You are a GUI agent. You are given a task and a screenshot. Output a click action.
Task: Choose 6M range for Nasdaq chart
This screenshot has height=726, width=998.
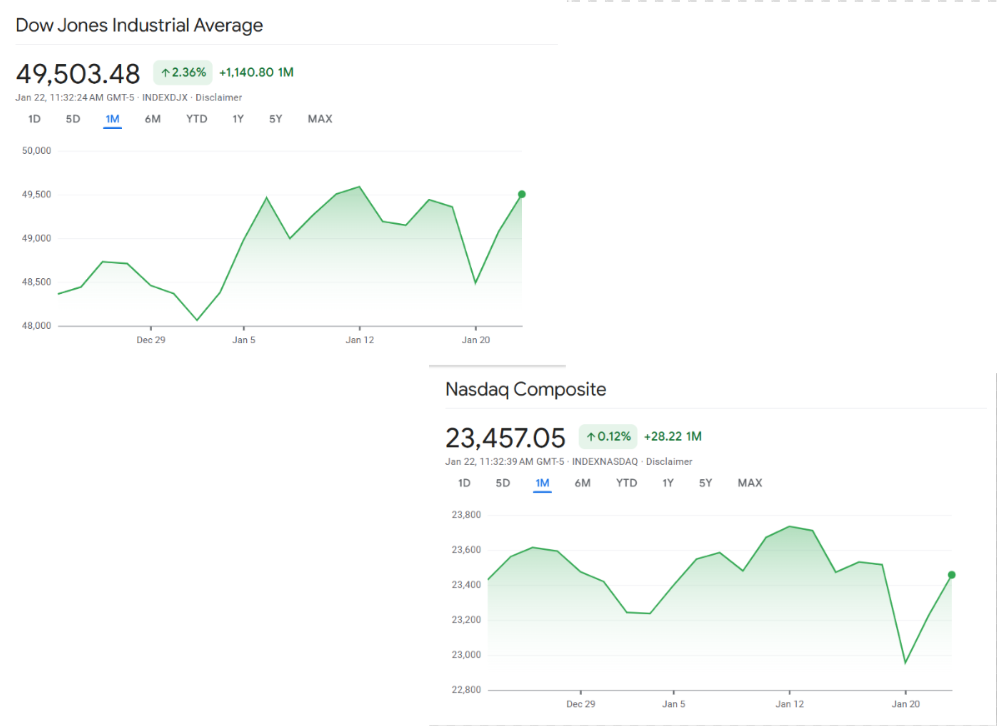[582, 483]
